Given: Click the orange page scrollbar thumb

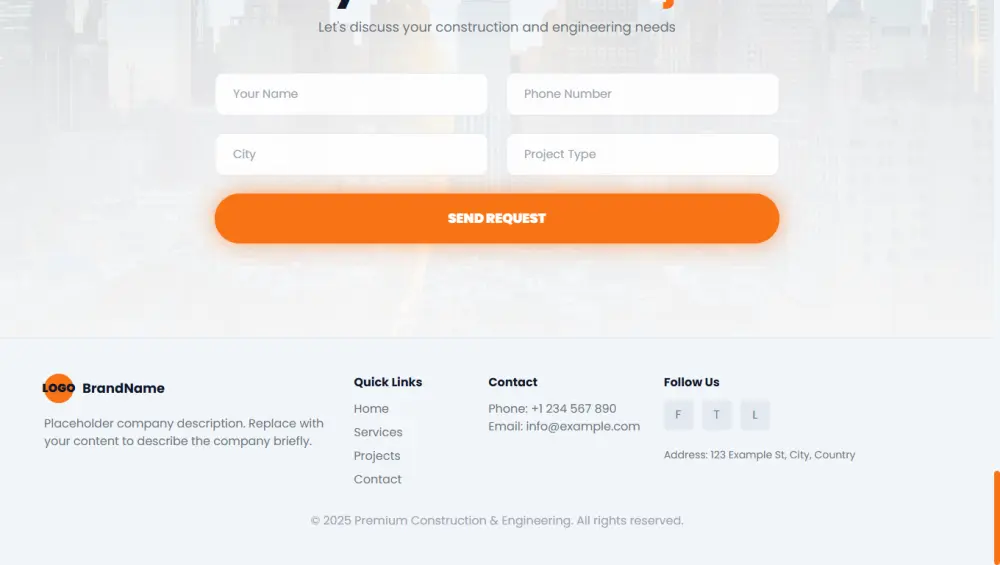Looking at the screenshot, I should click(996, 518).
